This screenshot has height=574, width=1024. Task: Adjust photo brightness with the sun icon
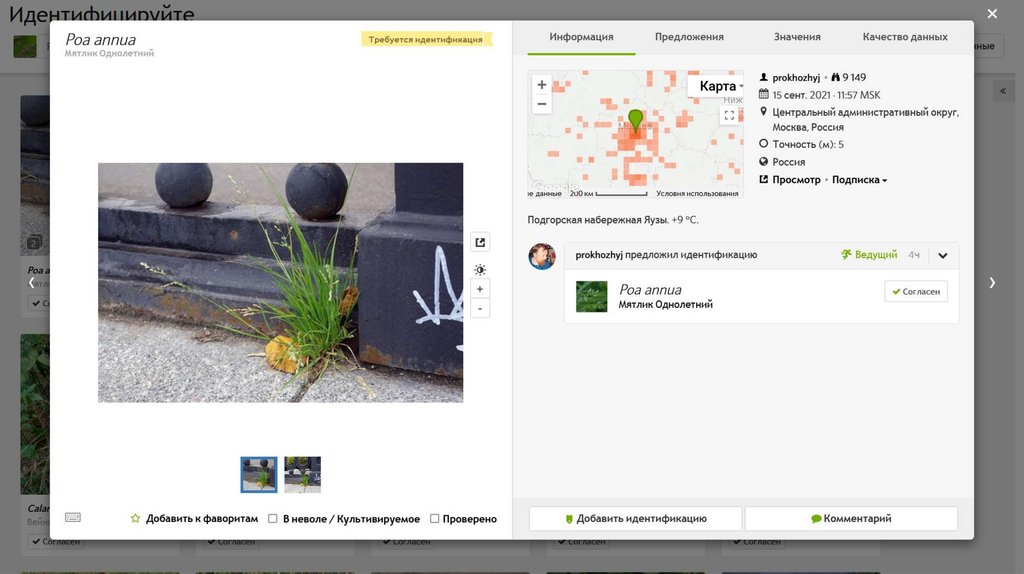tap(480, 270)
